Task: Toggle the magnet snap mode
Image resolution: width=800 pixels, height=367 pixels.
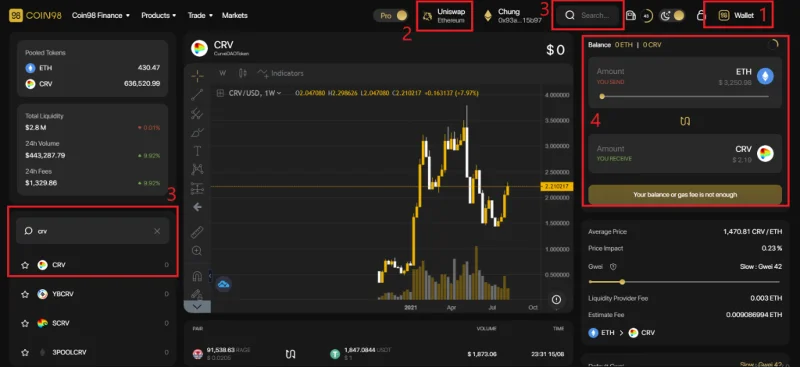Action: pyautogui.click(x=197, y=276)
